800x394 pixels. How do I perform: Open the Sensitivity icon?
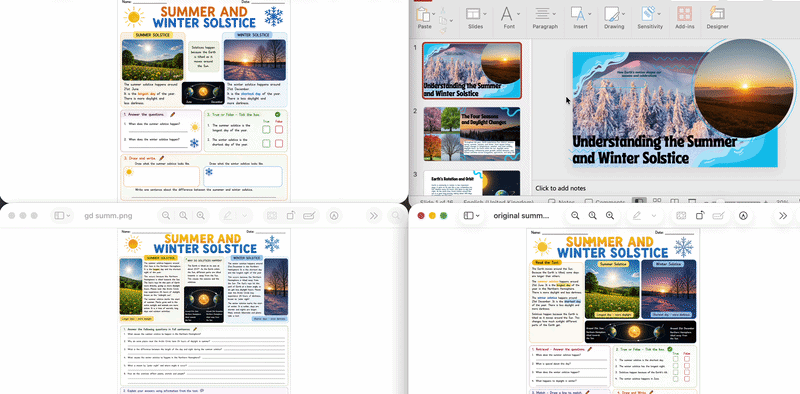(647, 13)
